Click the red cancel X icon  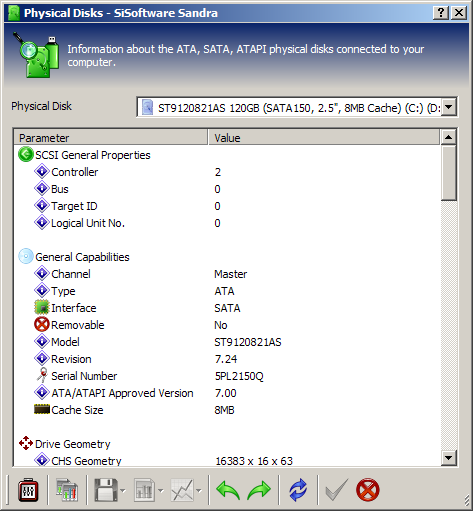coord(368,490)
